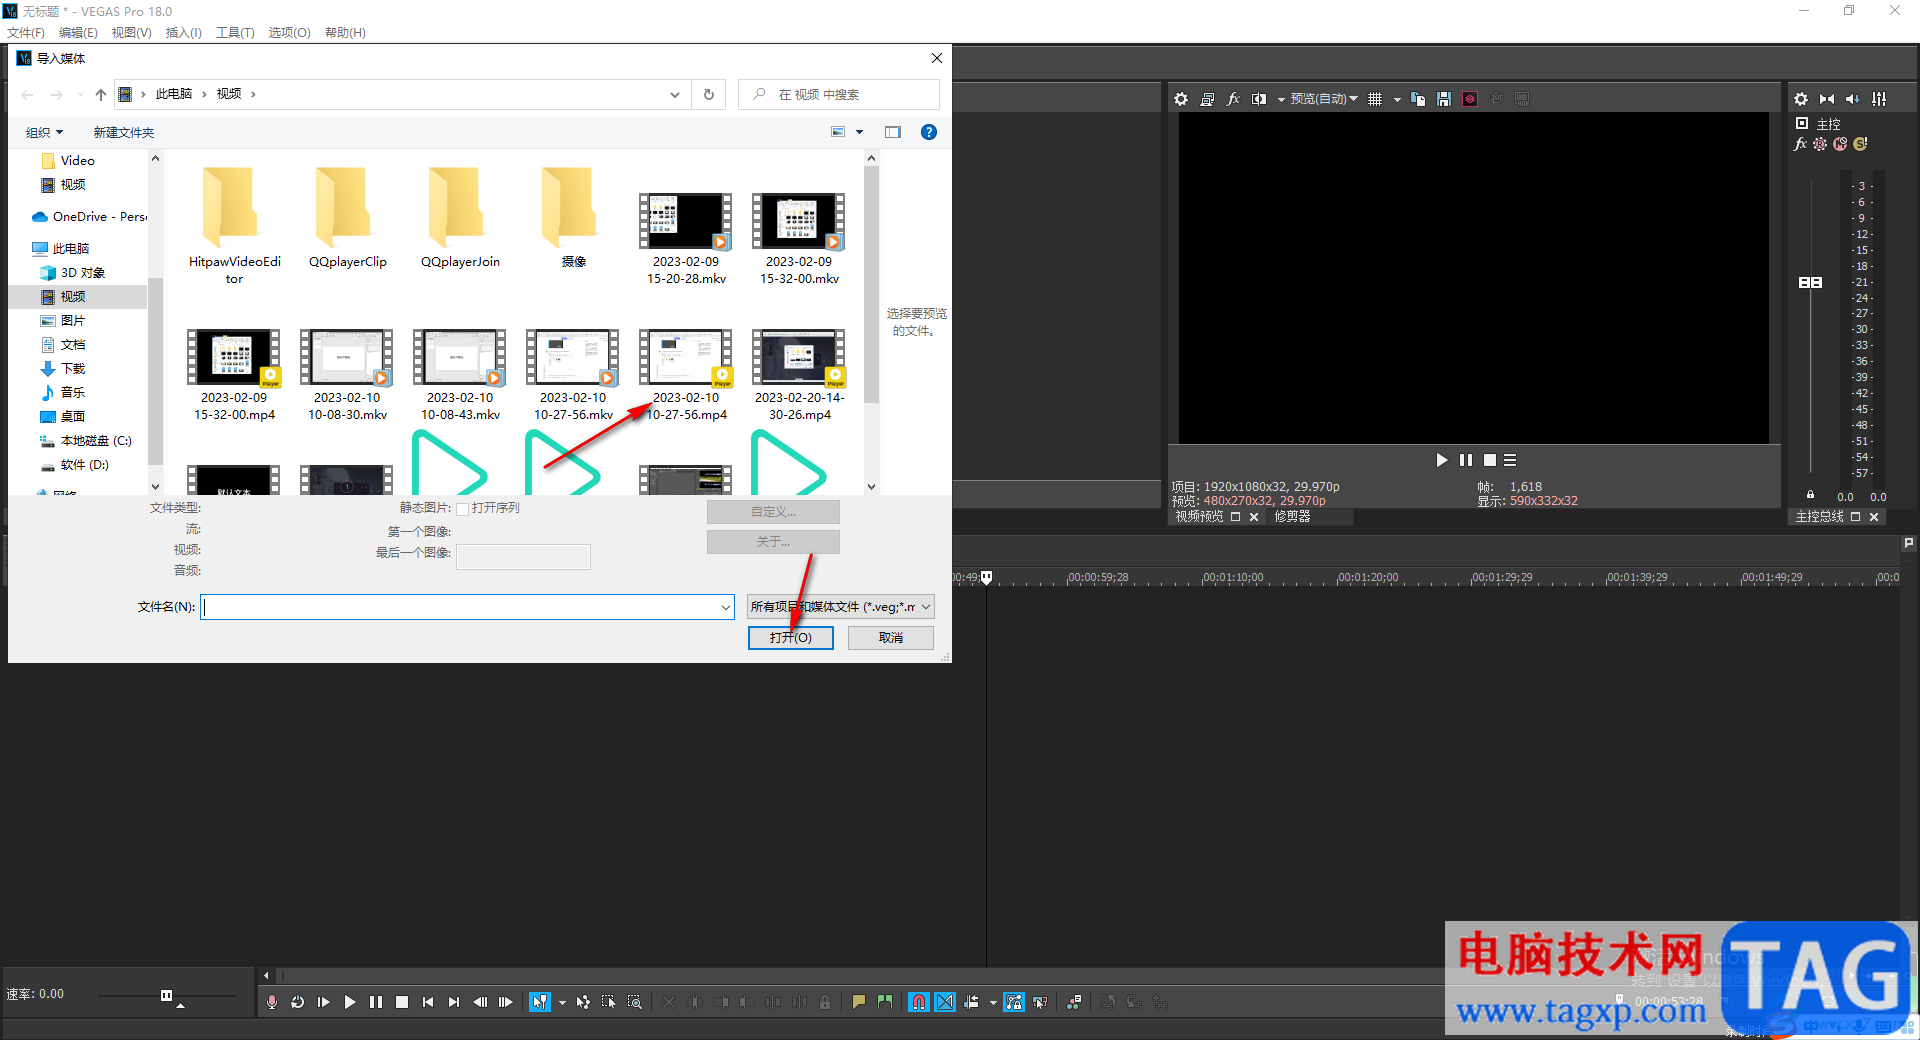Image resolution: width=1920 pixels, height=1040 pixels.
Task: Open the View menu
Action: point(131,33)
